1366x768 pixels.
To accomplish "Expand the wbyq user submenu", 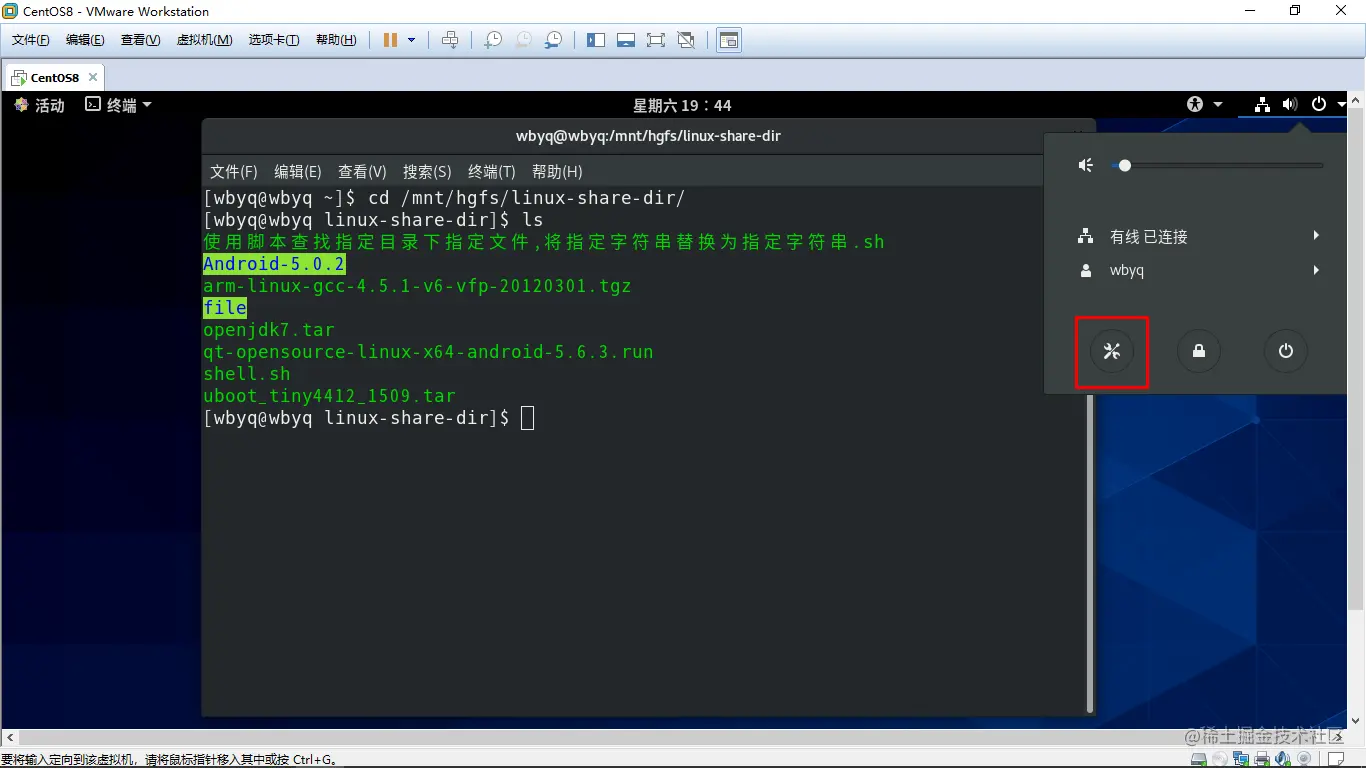I will click(x=1198, y=270).
